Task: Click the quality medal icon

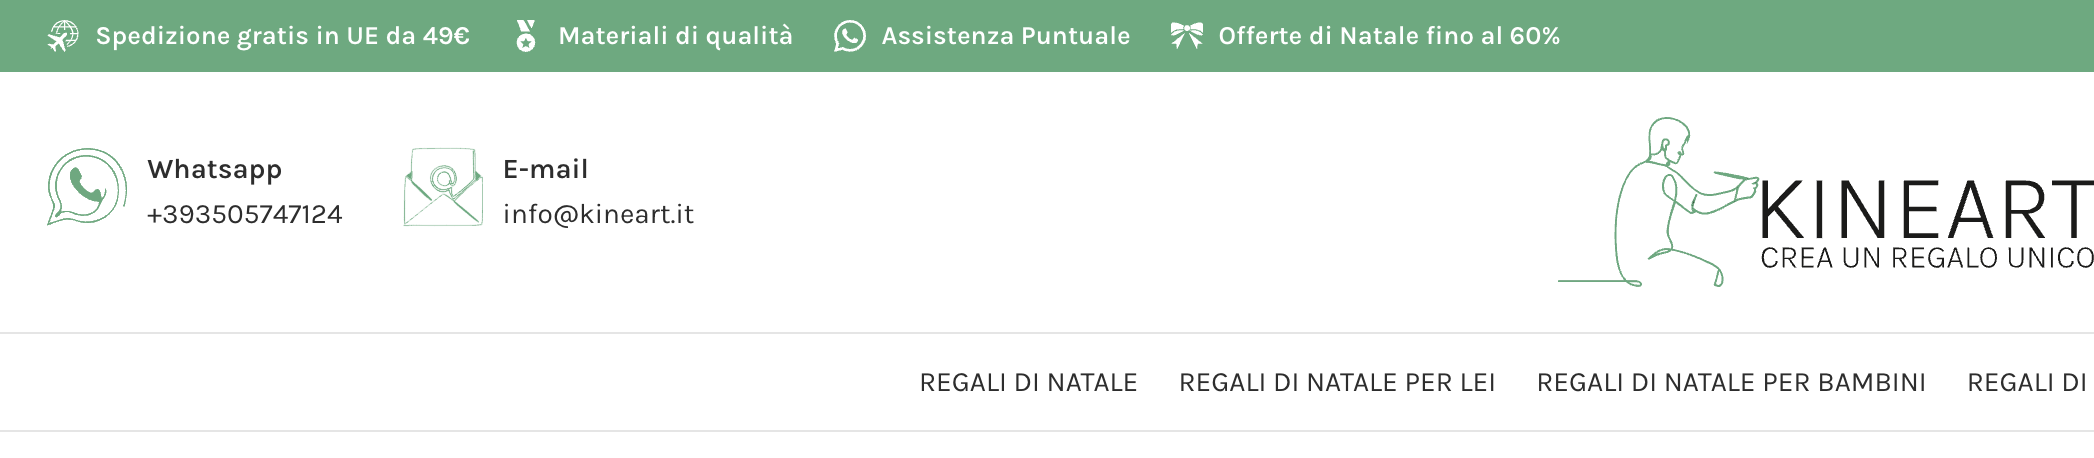Action: pyautogui.click(x=526, y=36)
